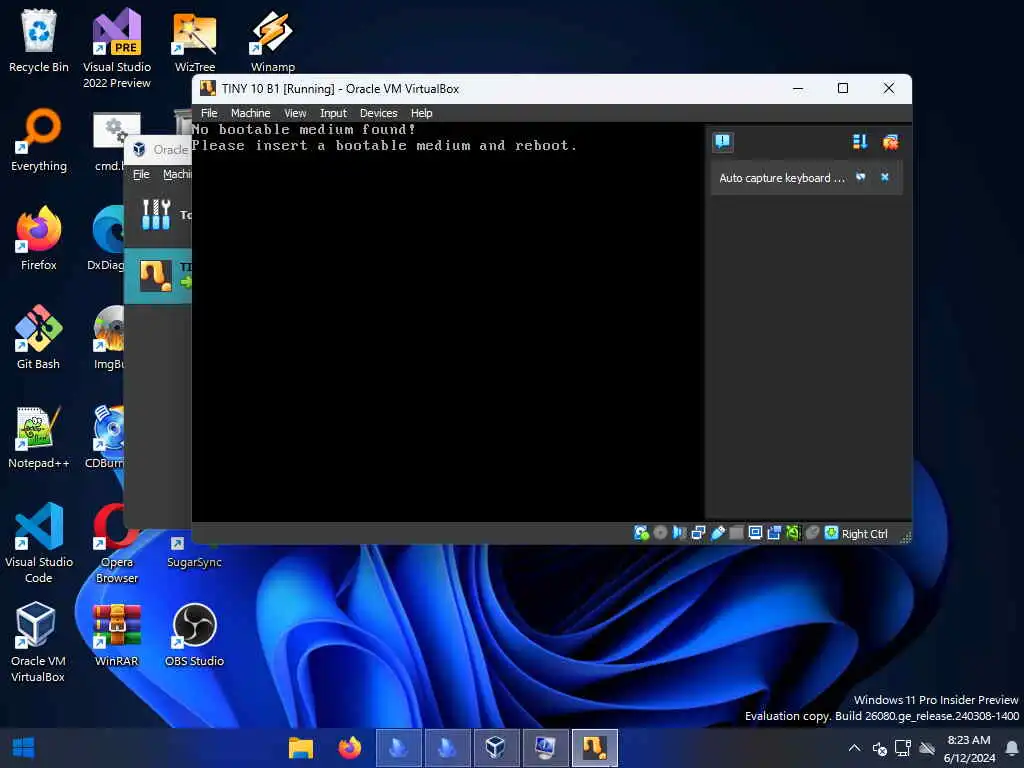Click the green CPU status indicator icon
The height and width of the screenshot is (768, 1024).
pyautogui.click(x=793, y=533)
